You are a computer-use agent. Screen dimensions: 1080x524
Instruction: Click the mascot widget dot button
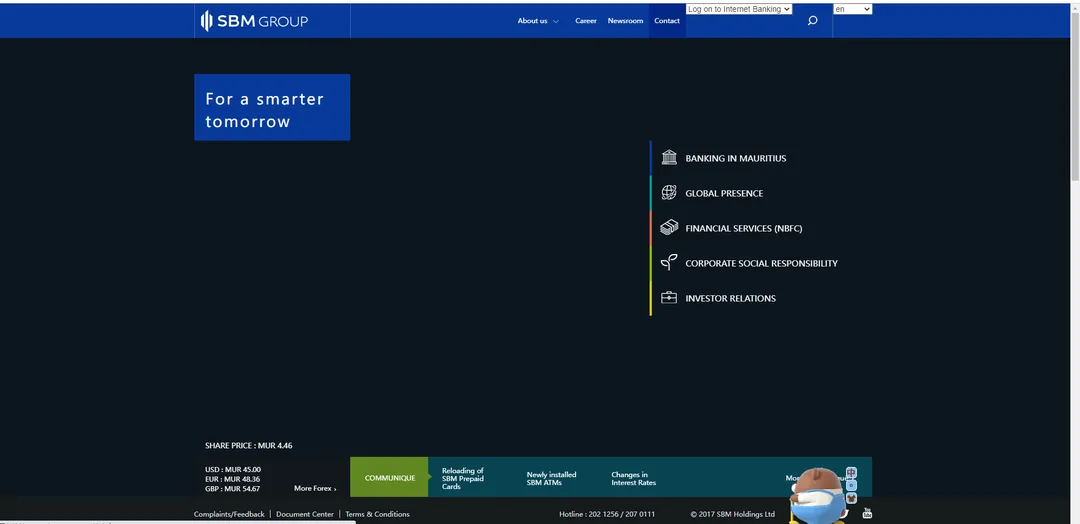point(851,485)
